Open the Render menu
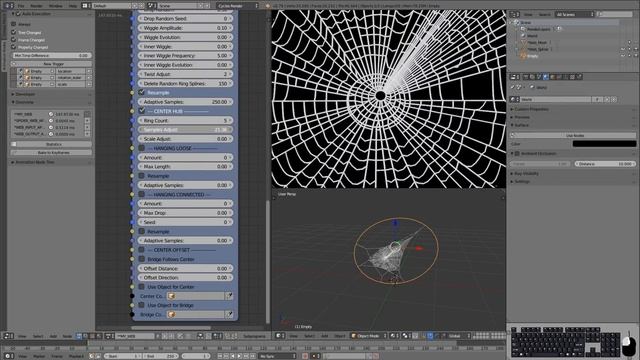 click(36, 6)
